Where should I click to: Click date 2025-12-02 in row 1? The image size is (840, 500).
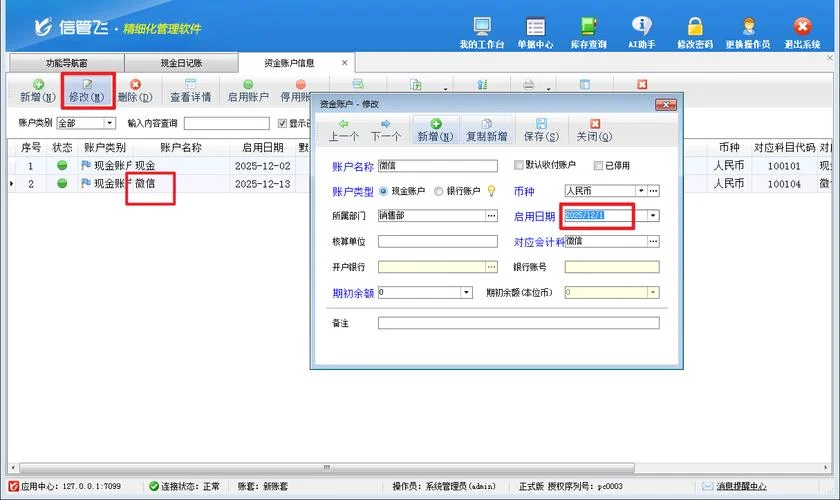262,166
